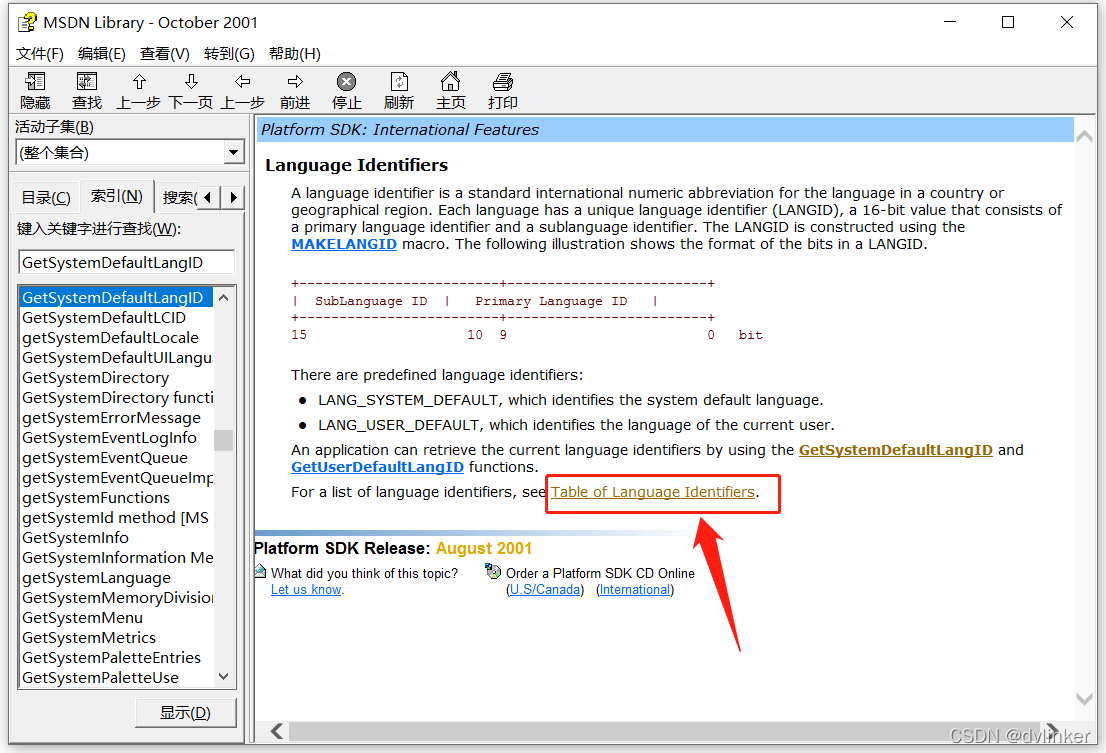Click the keyword search input field
1106x753 pixels.
pyautogui.click(x=126, y=262)
